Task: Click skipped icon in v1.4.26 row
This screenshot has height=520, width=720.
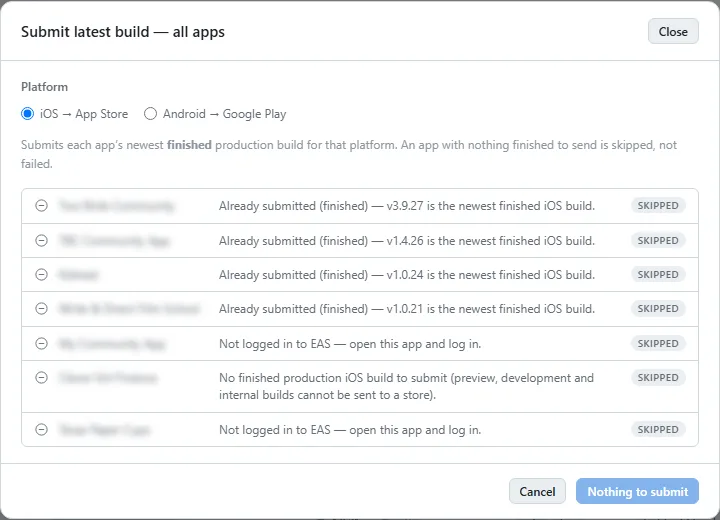Action: click(x=41, y=240)
